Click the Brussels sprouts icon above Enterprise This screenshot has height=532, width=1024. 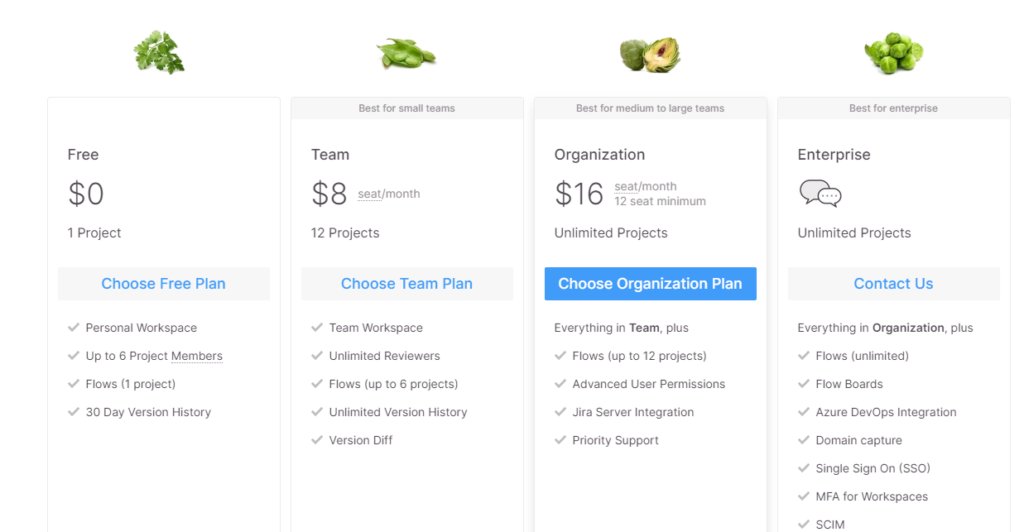pos(893,53)
